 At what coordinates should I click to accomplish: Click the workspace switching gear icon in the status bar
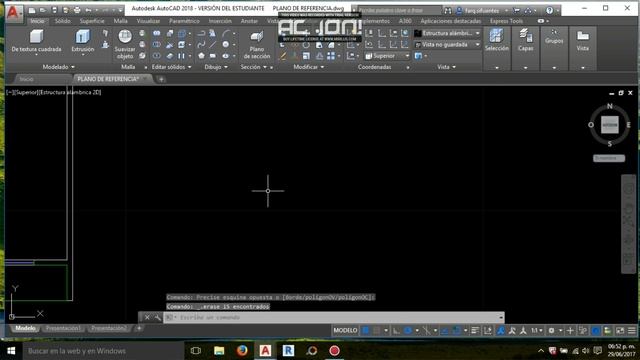pyautogui.click(x=551, y=331)
